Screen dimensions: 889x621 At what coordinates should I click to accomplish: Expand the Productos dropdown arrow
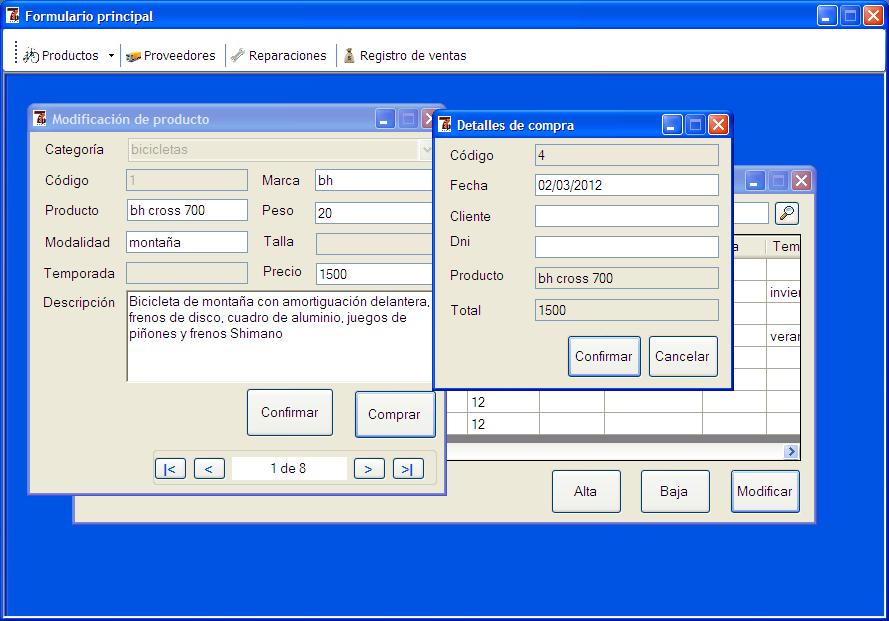111,56
